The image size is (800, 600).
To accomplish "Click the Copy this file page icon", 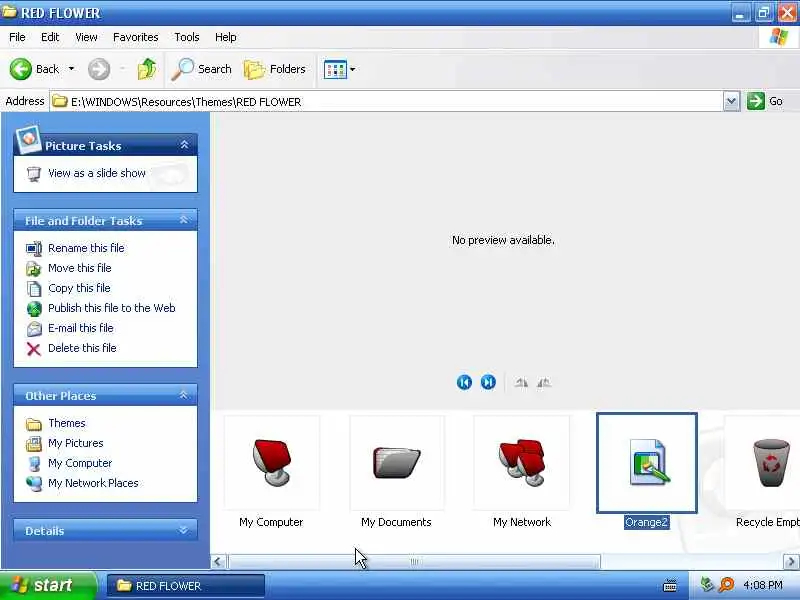I will pyautogui.click(x=34, y=289).
